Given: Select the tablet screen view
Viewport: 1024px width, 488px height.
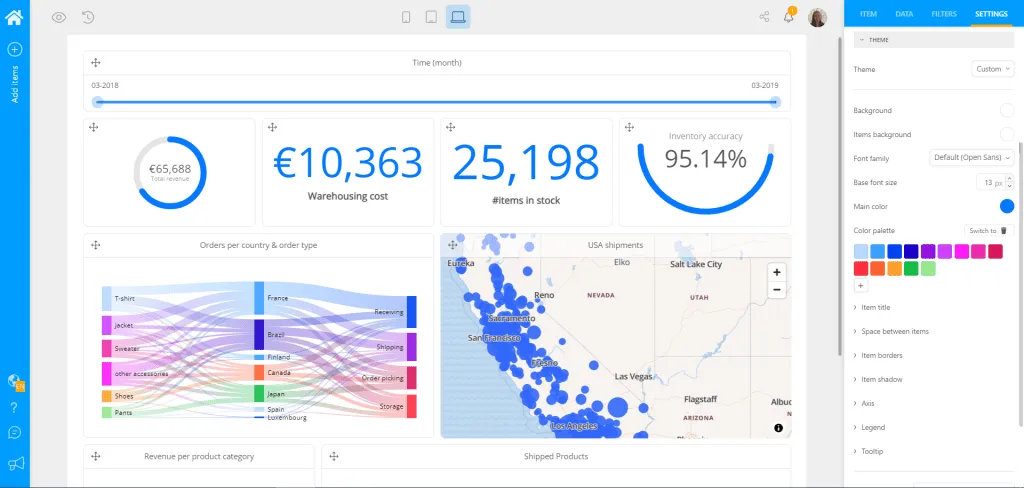Looking at the screenshot, I should click(431, 17).
